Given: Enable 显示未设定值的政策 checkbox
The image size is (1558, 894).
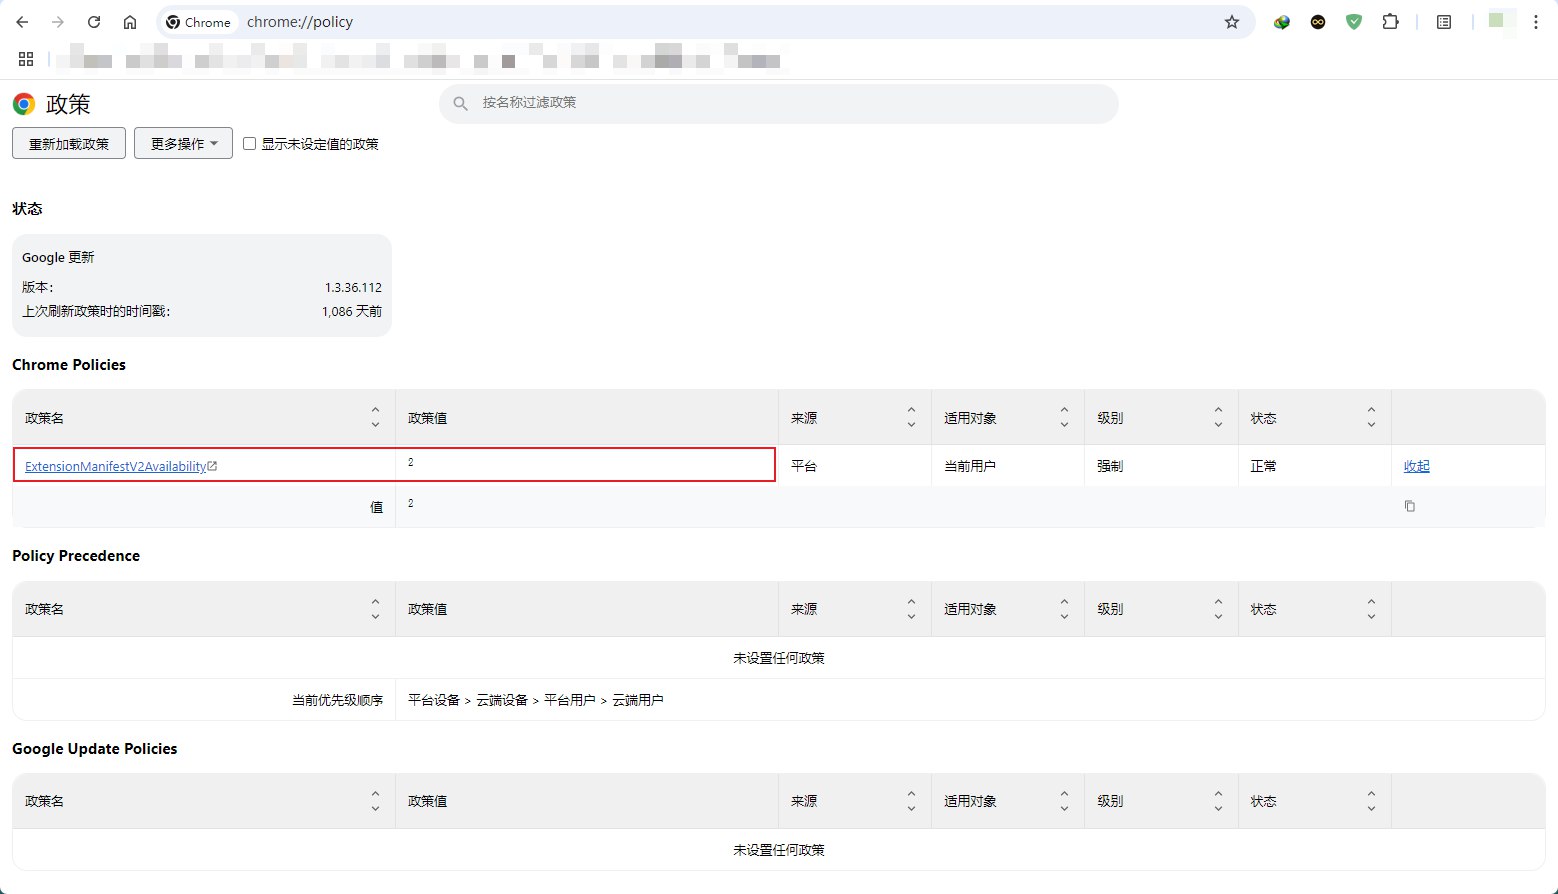Looking at the screenshot, I should click(249, 143).
